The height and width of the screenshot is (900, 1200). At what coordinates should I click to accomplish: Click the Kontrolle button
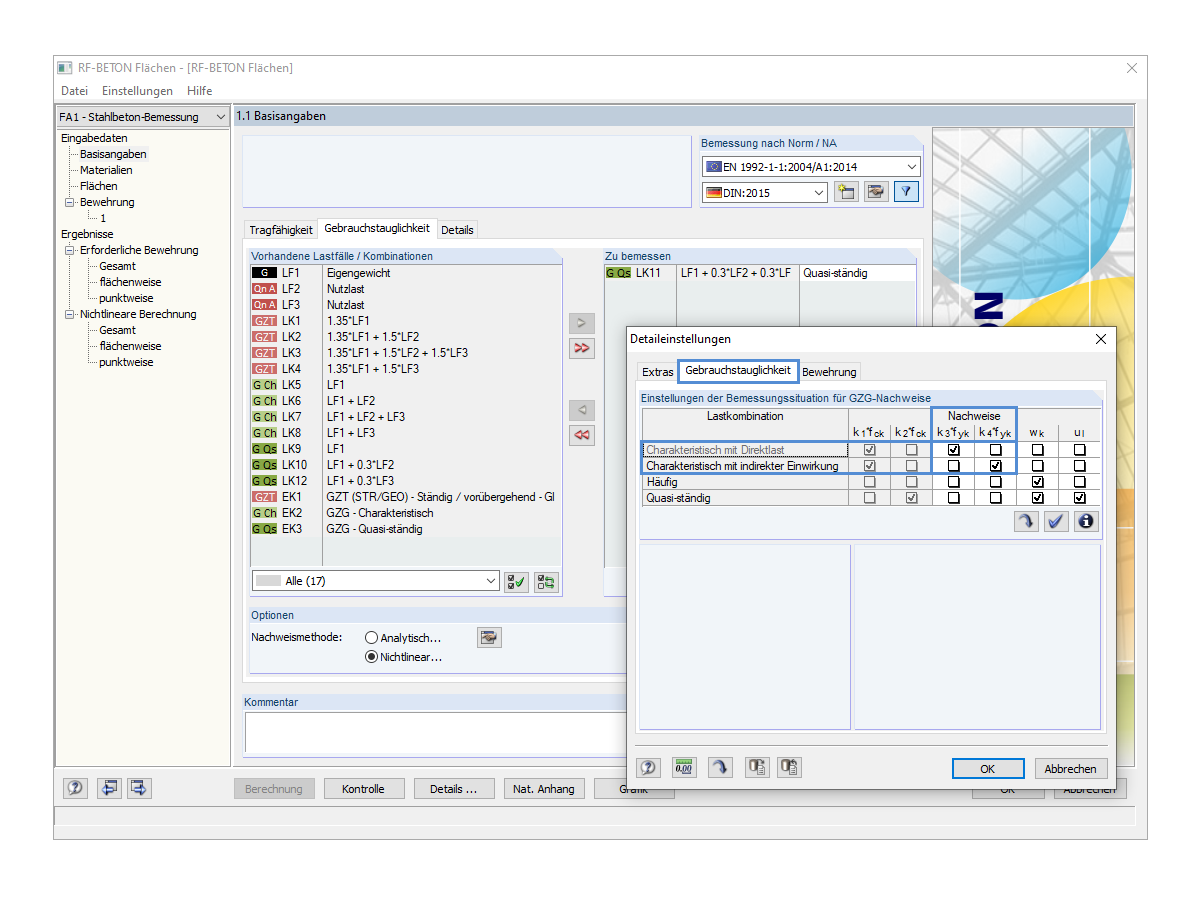(x=363, y=789)
